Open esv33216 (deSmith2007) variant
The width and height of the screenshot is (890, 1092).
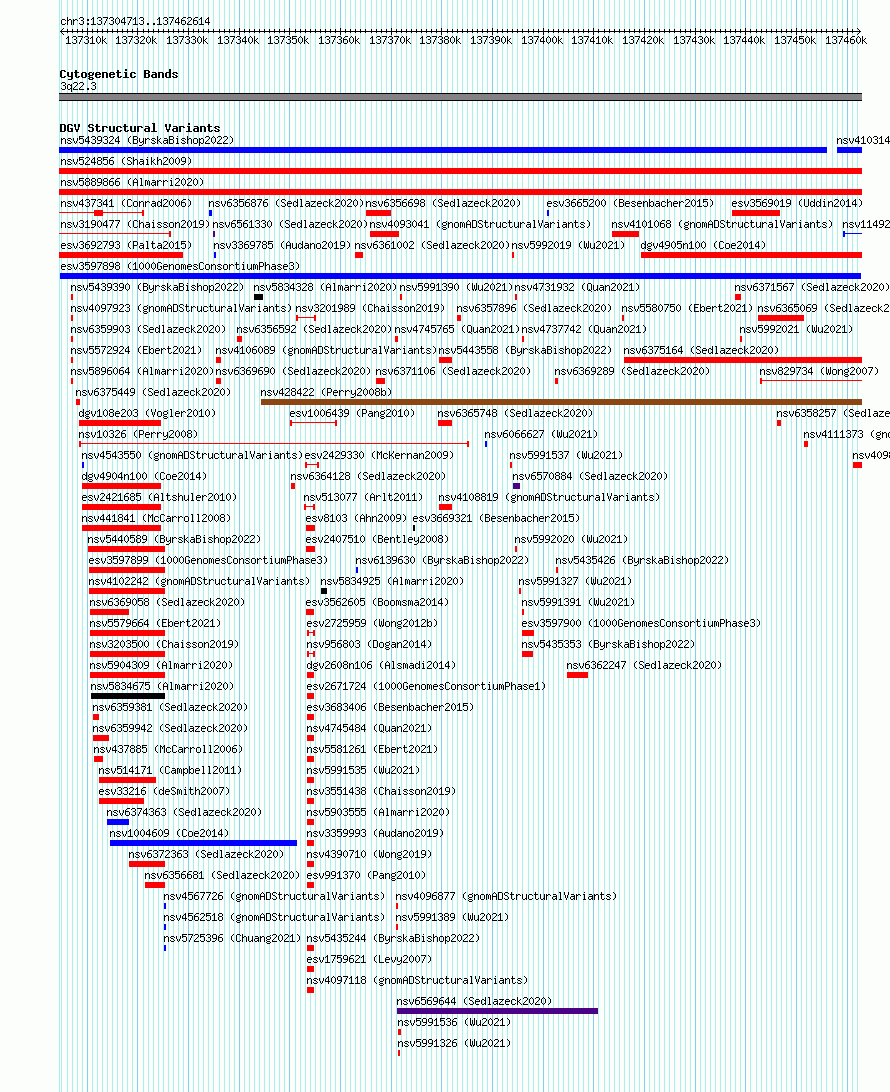click(x=164, y=791)
